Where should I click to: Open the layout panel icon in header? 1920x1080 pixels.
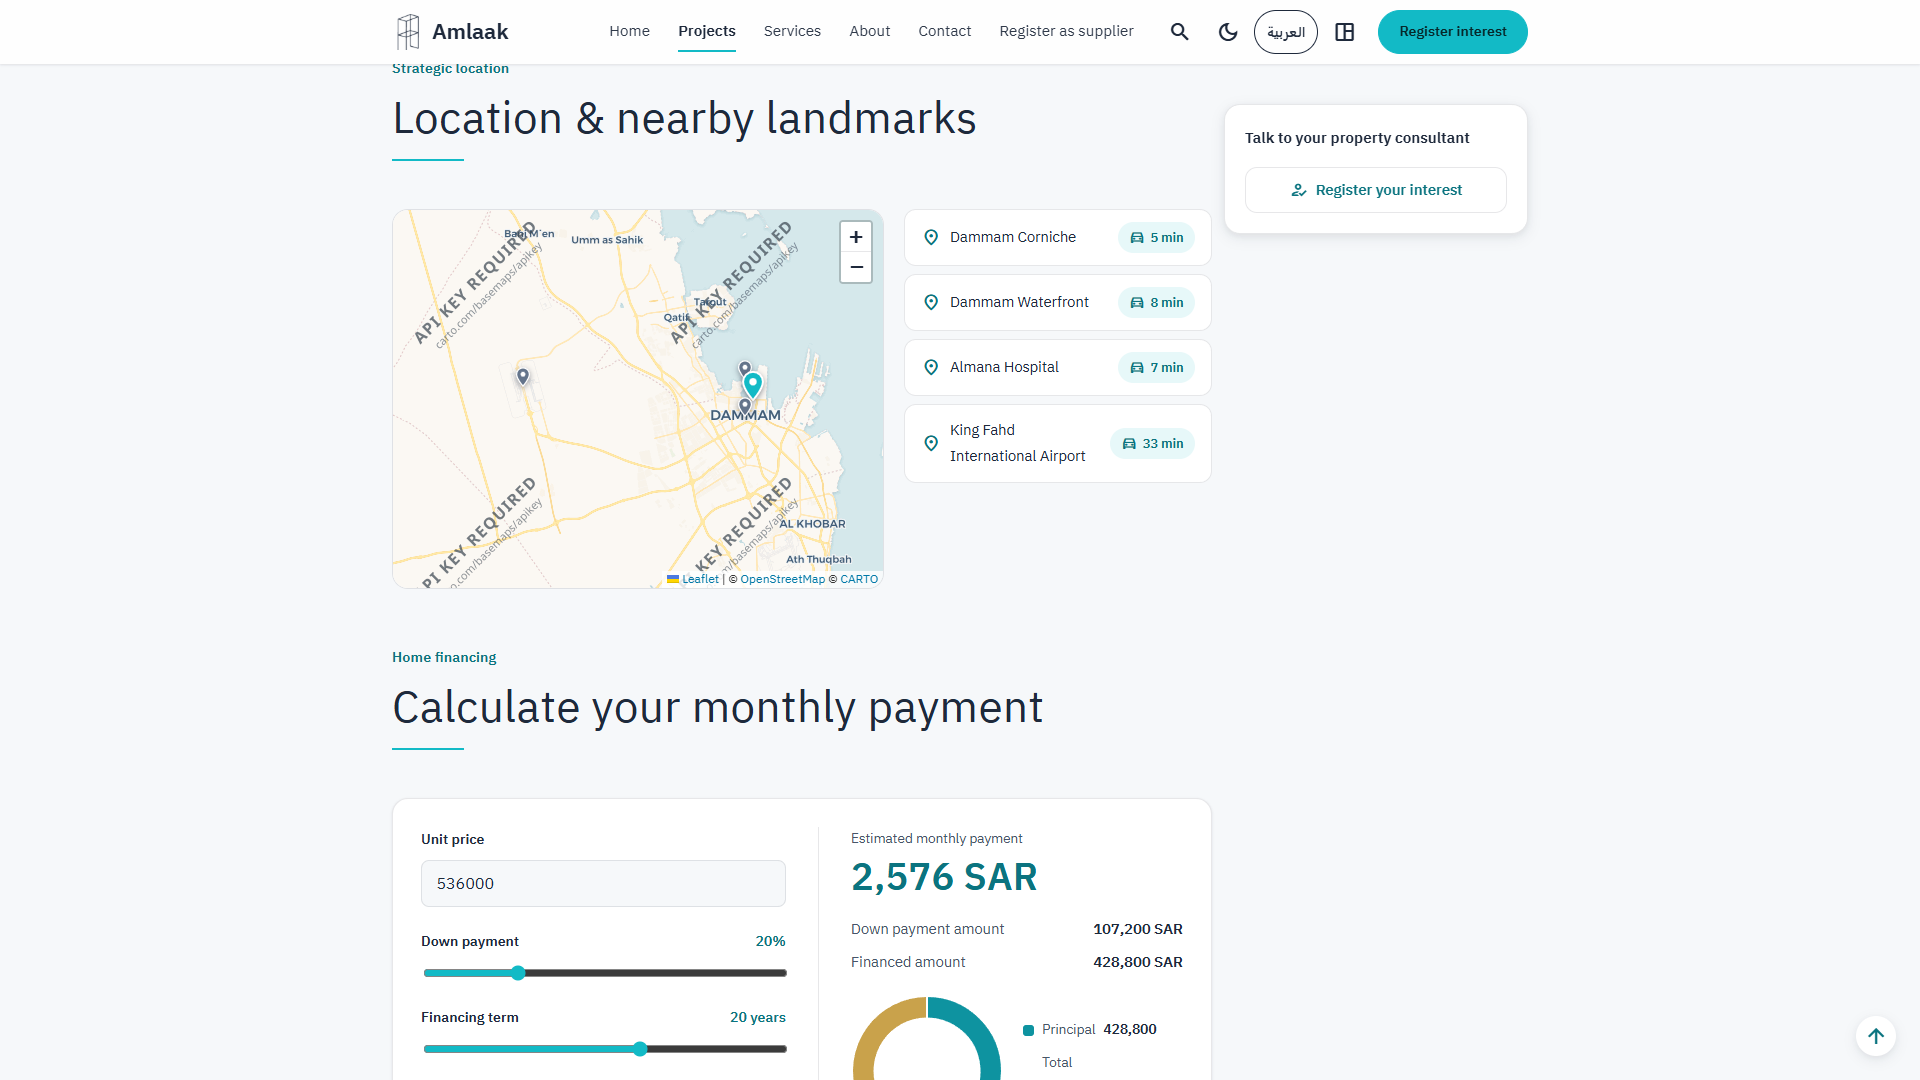click(1345, 32)
